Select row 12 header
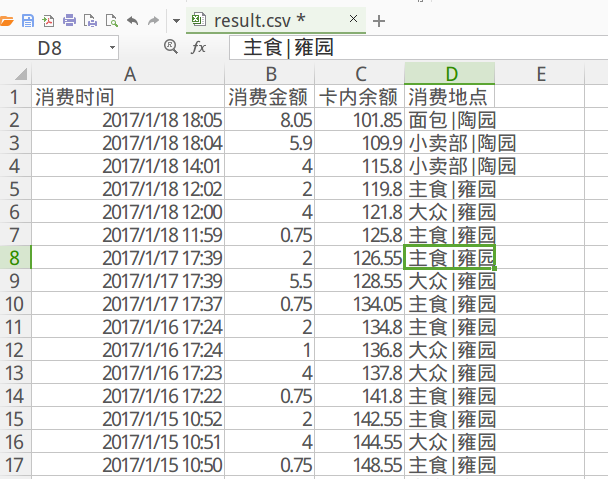 pyautogui.click(x=15, y=351)
